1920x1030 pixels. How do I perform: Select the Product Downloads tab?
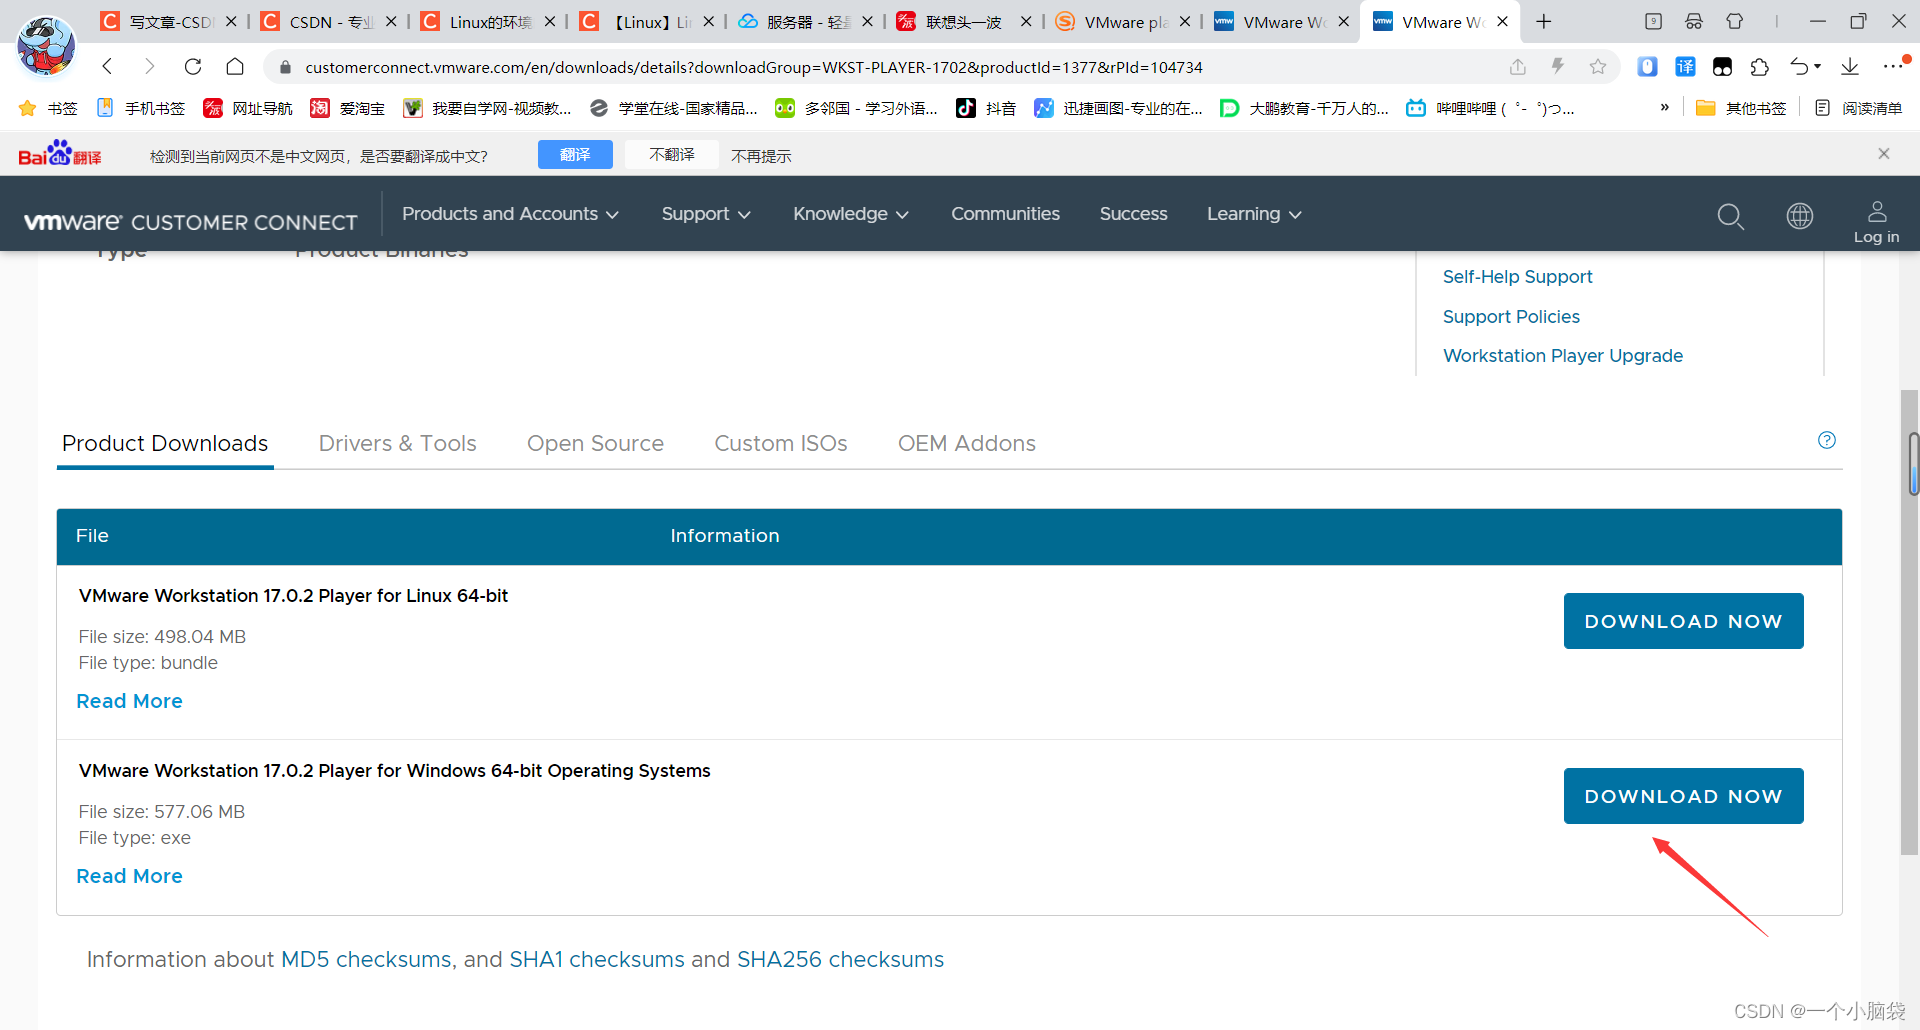pyautogui.click(x=165, y=443)
